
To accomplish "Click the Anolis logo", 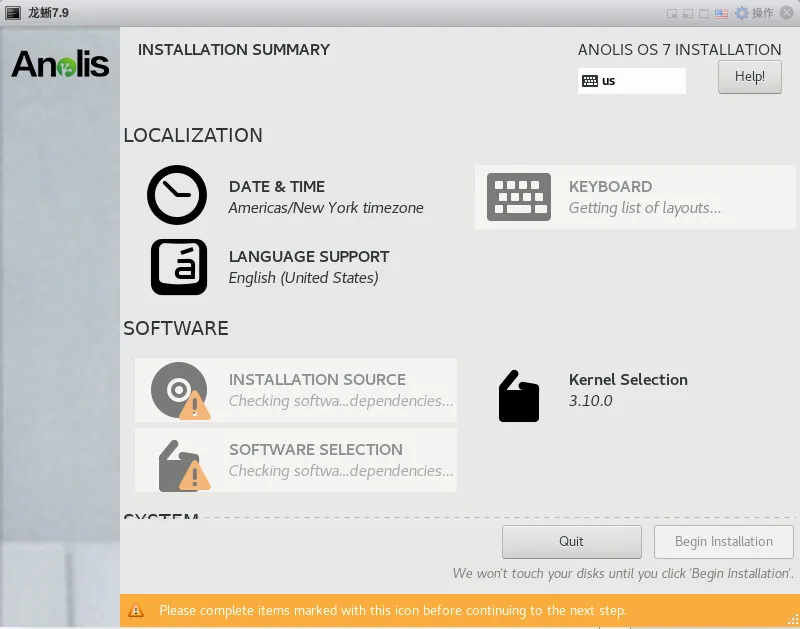I will 59,65.
